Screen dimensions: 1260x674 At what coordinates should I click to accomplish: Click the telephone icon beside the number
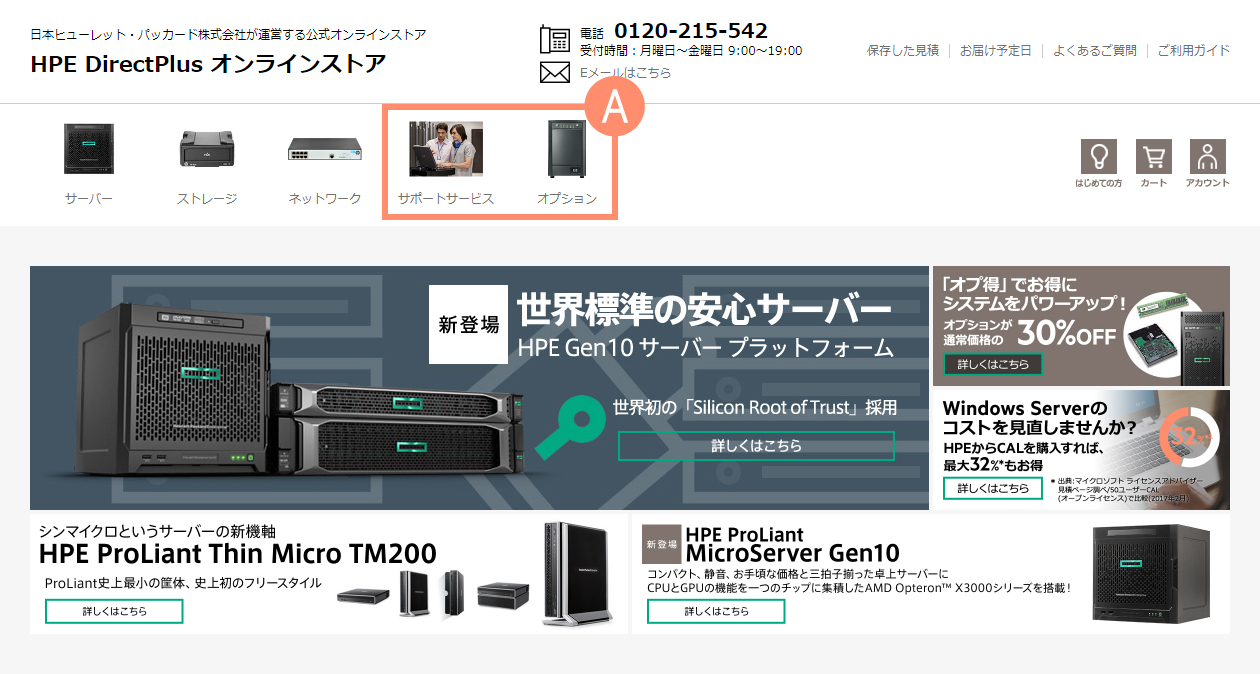coord(554,39)
